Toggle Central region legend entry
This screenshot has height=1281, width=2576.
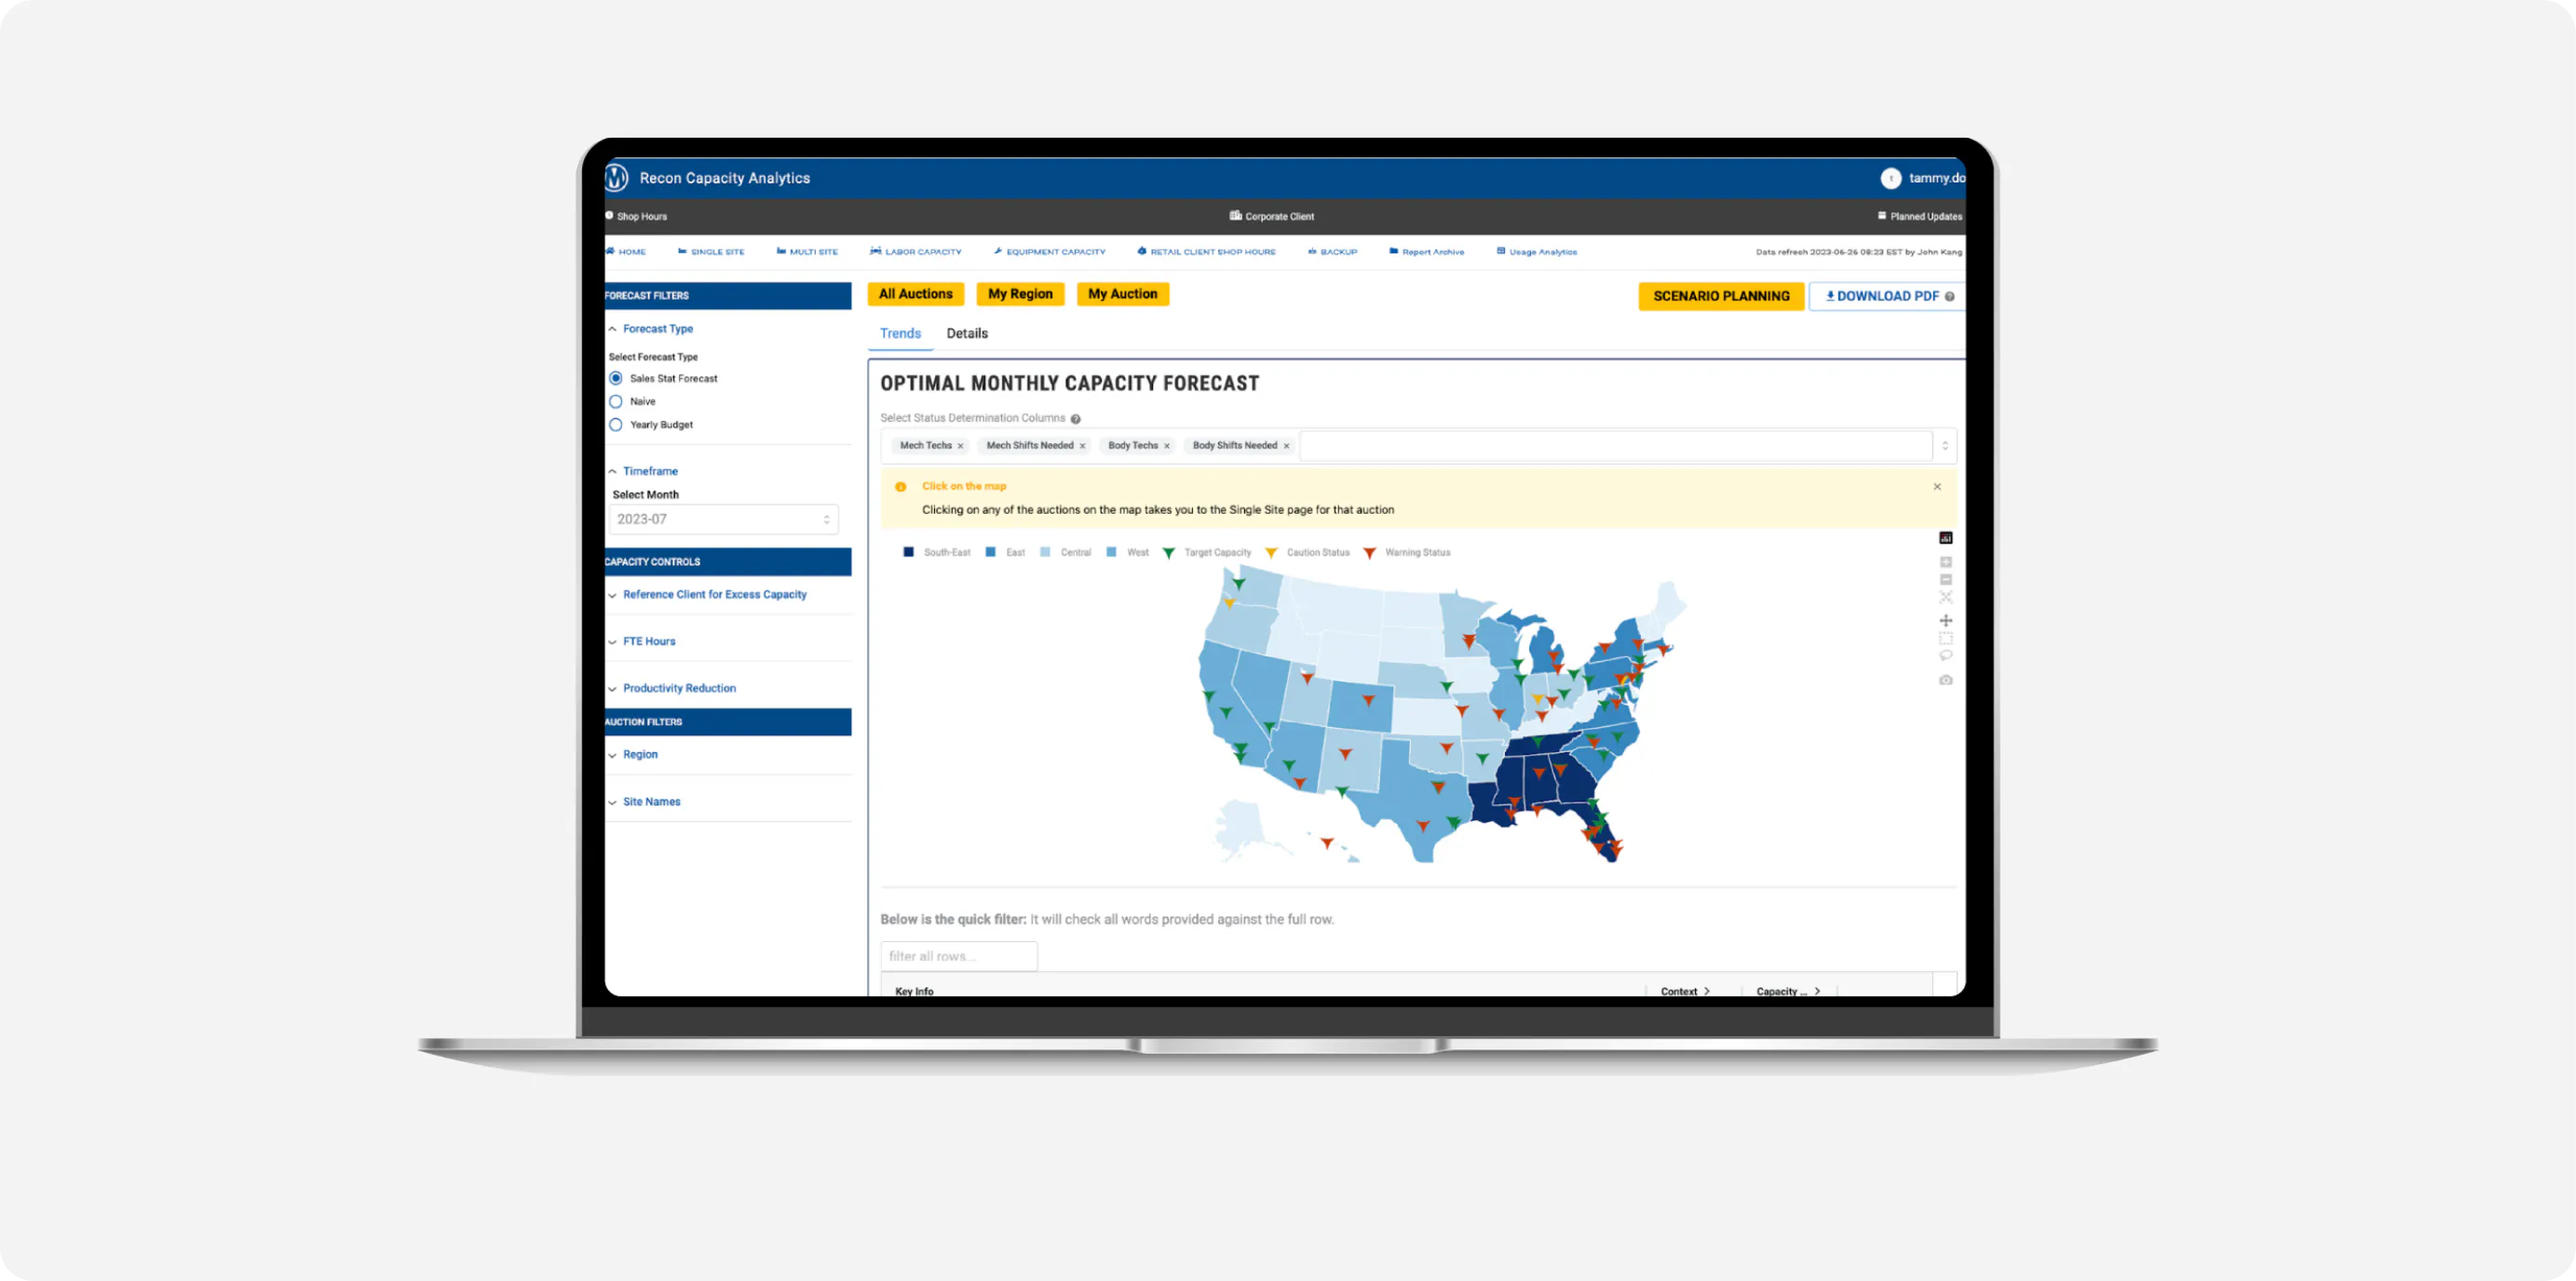1065,553
